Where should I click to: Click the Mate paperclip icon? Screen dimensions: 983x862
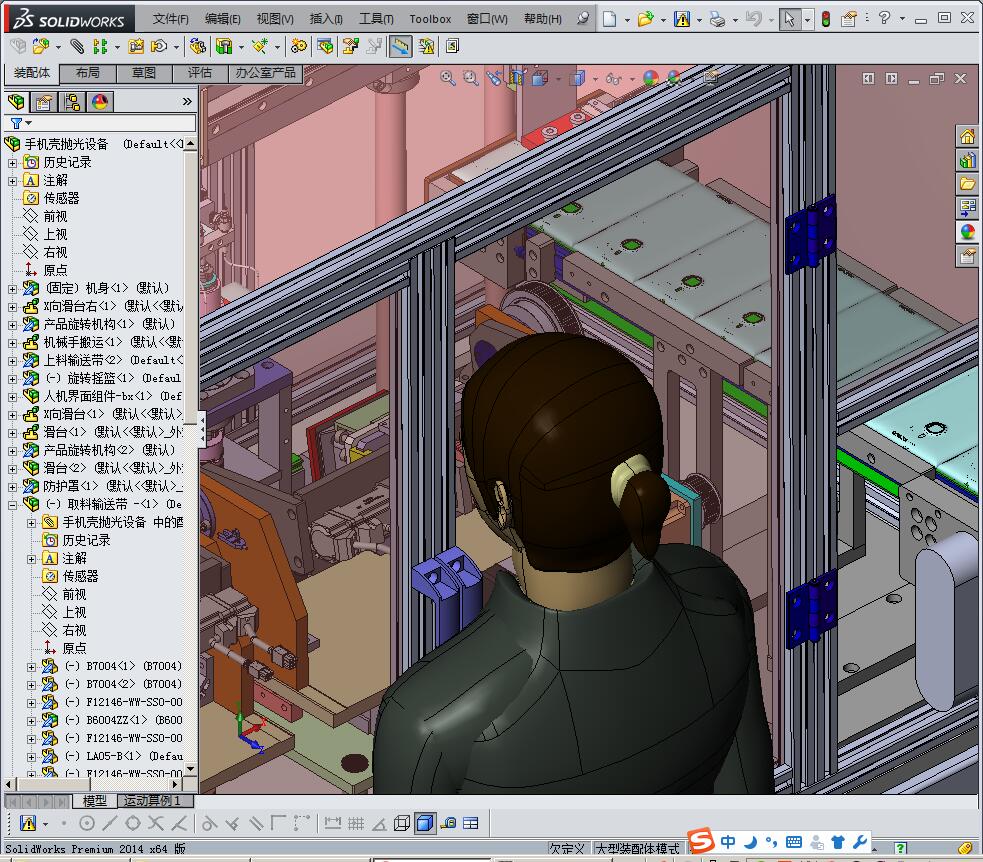tap(76, 46)
